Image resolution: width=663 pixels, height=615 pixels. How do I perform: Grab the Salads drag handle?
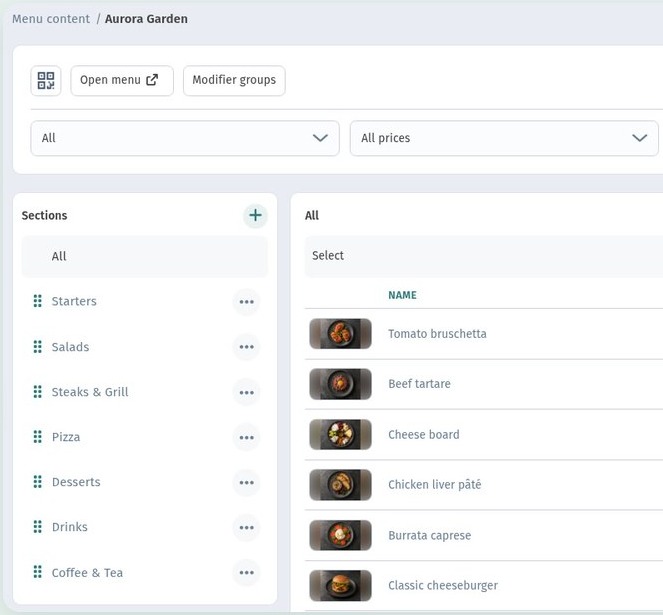[38, 347]
